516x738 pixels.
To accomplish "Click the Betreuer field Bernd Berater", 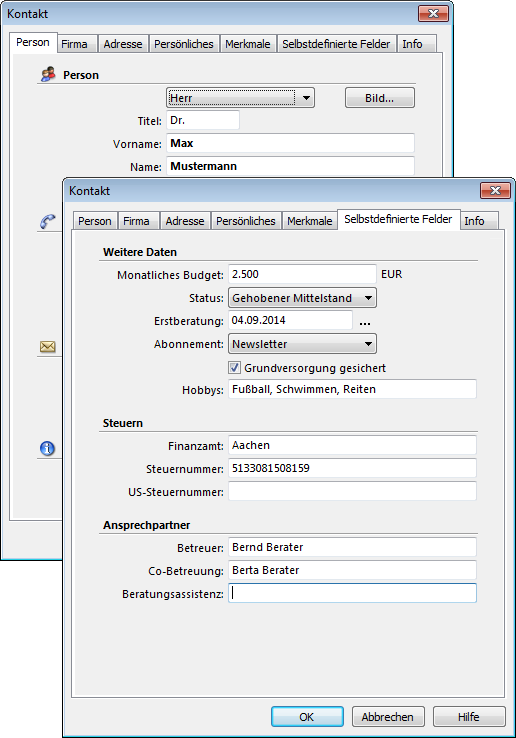I will click(x=352, y=547).
